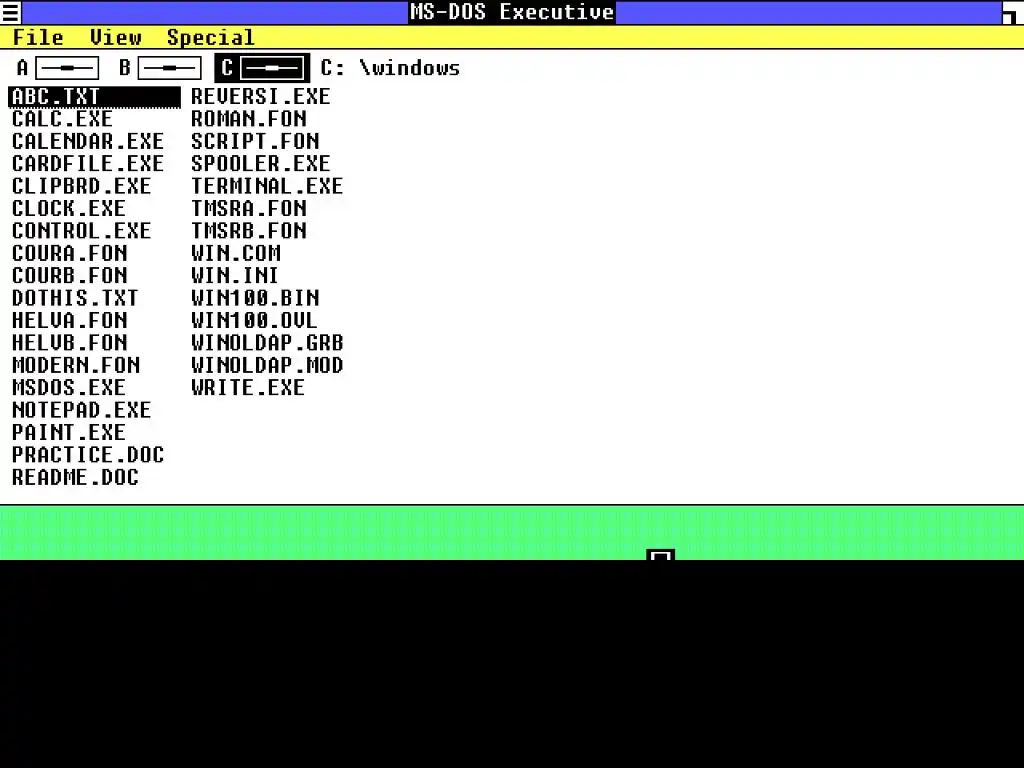
Task: Select COURB.FON font file
Action: click(x=69, y=276)
